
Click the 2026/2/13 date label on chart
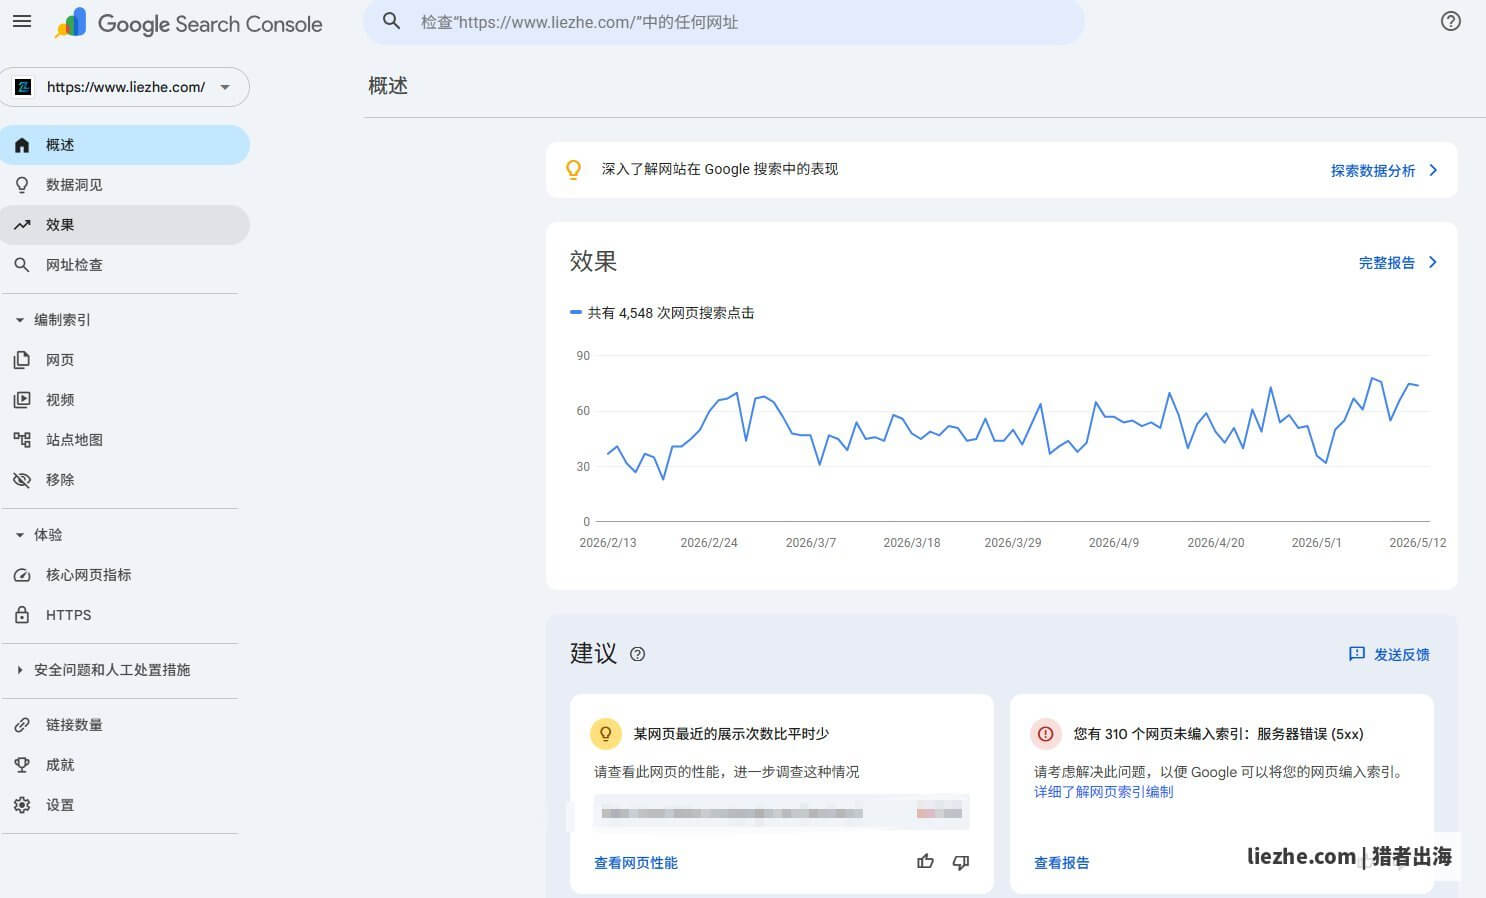[x=608, y=543]
